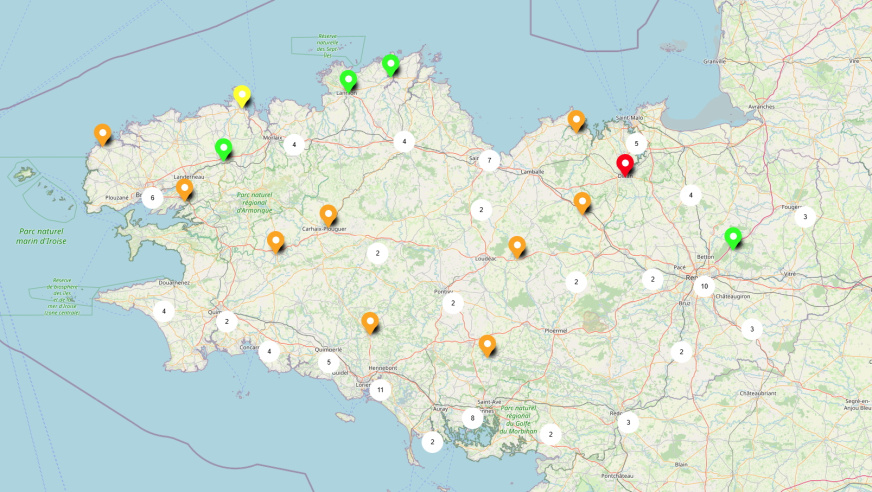Expand the cluster of 3 near Fougères
The height and width of the screenshot is (492, 872).
click(804, 216)
